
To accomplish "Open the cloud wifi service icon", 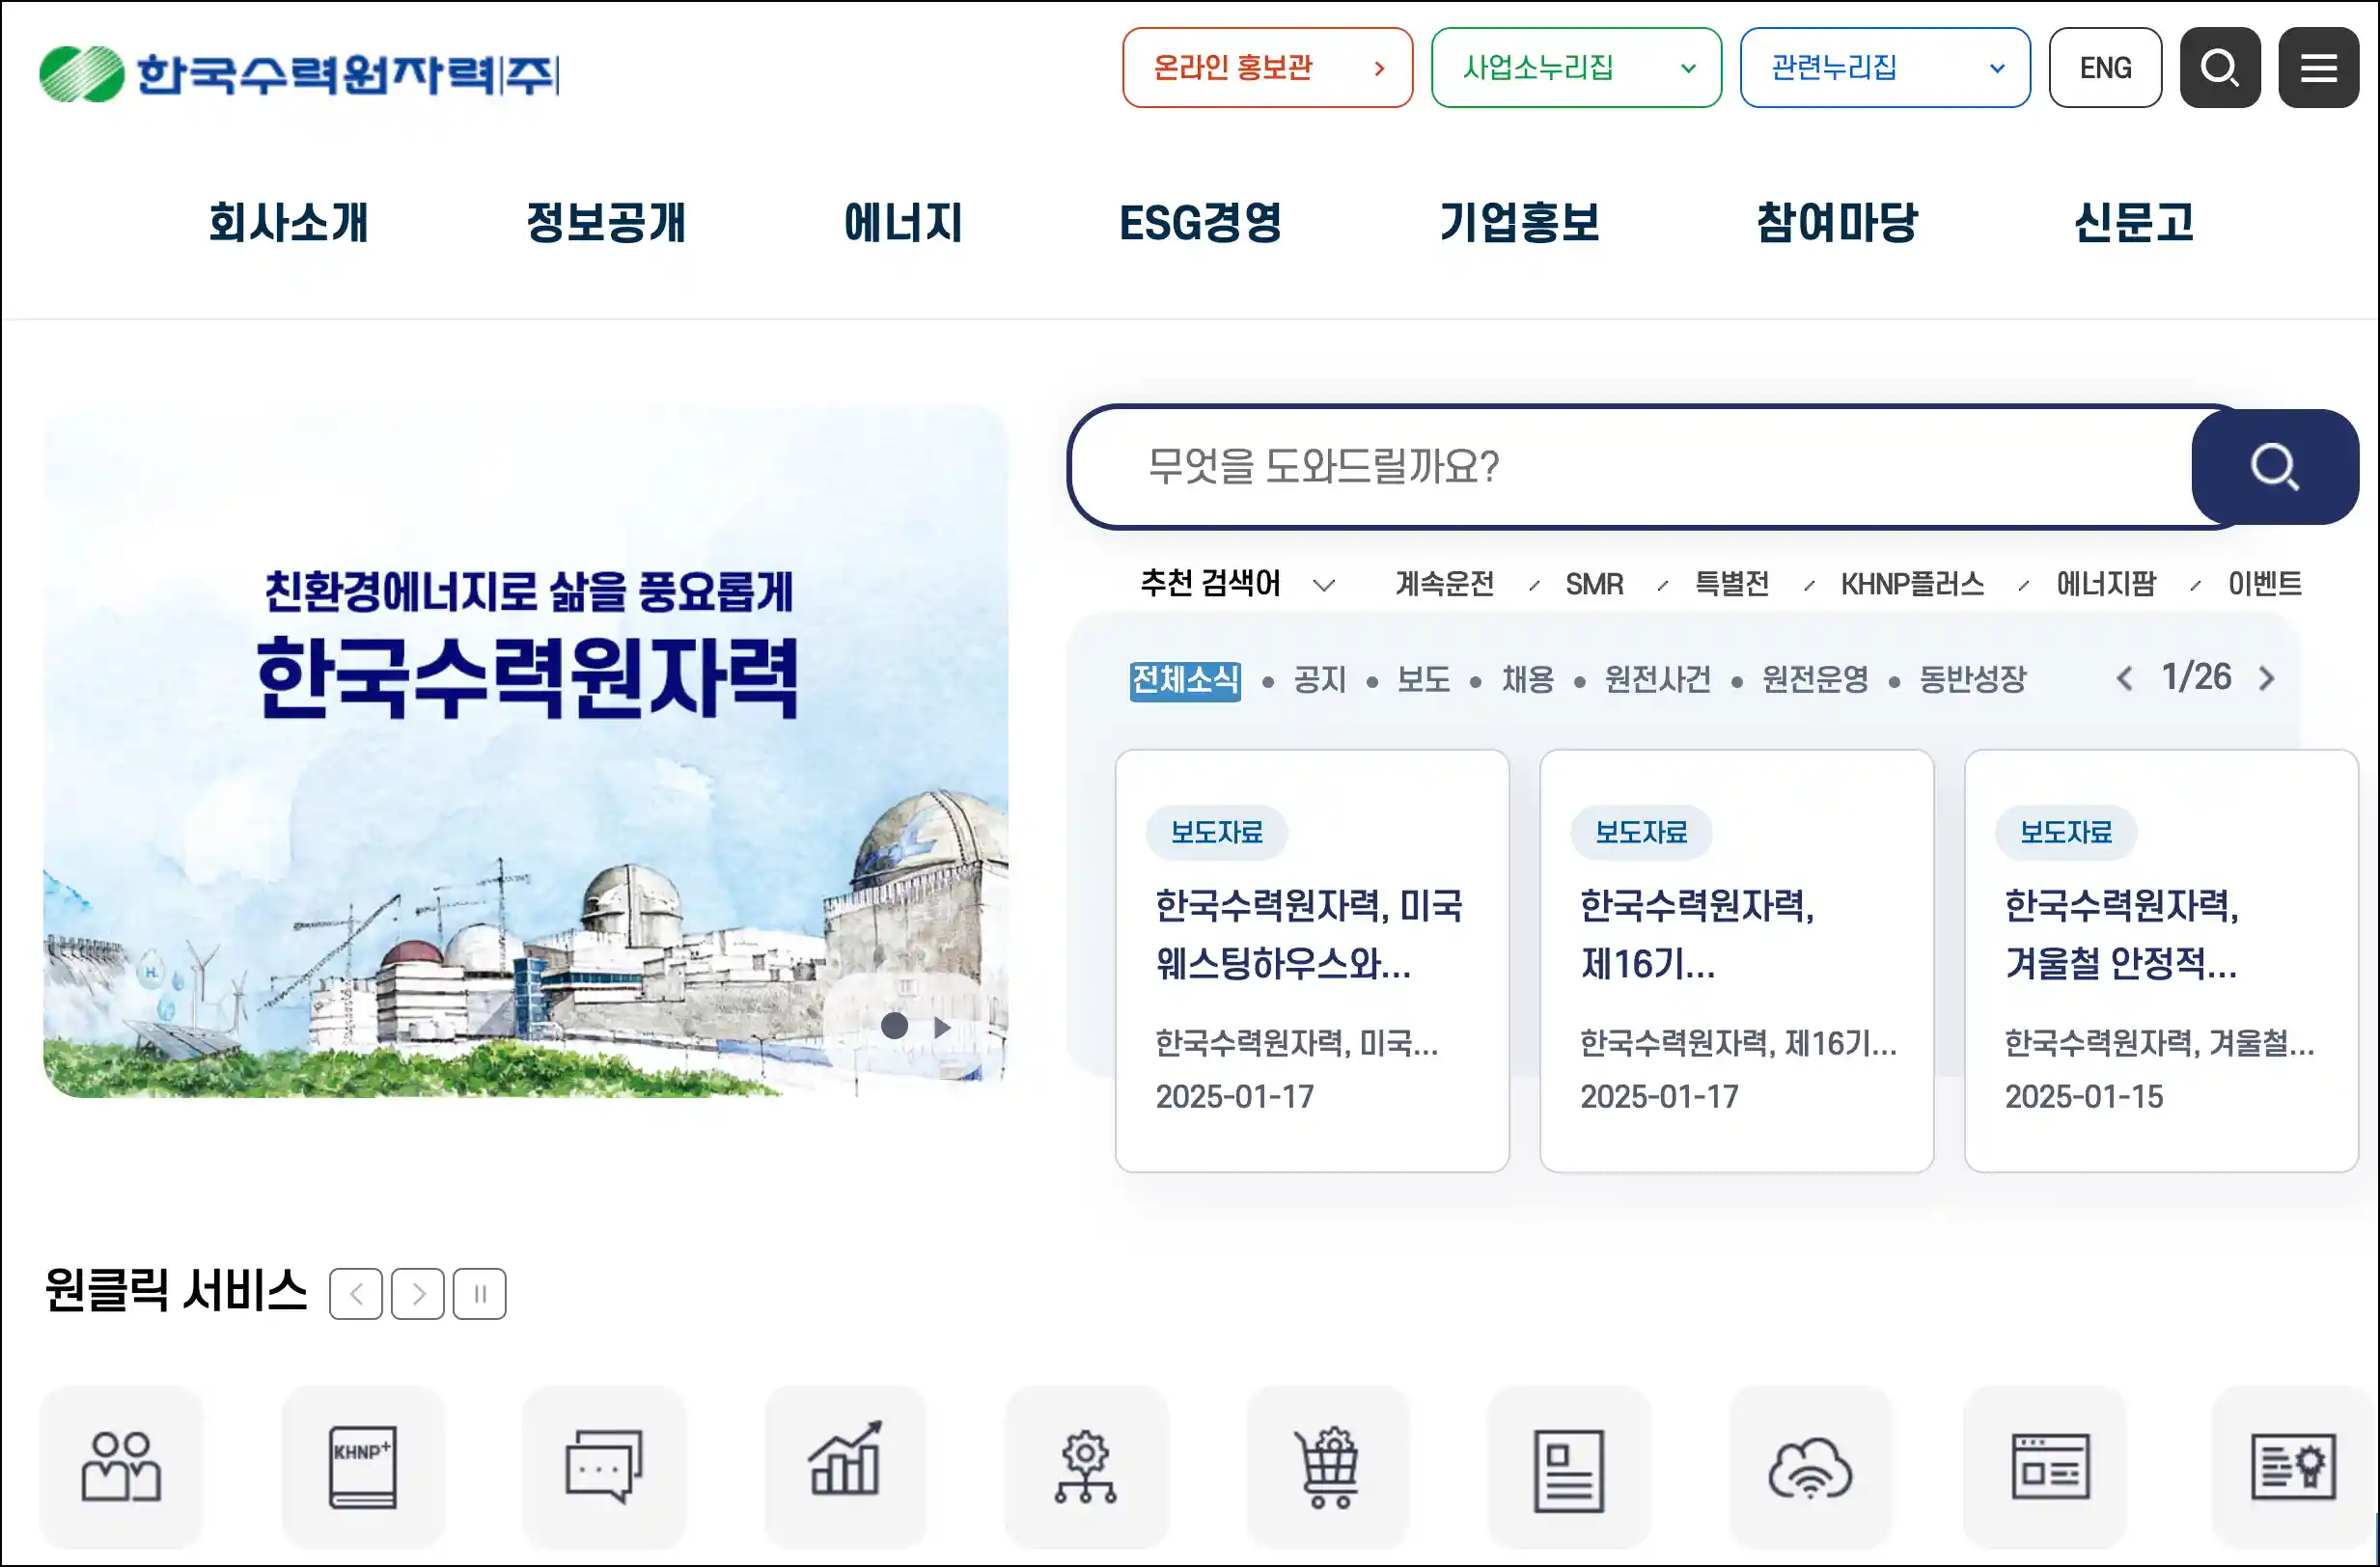I will pos(1810,1466).
